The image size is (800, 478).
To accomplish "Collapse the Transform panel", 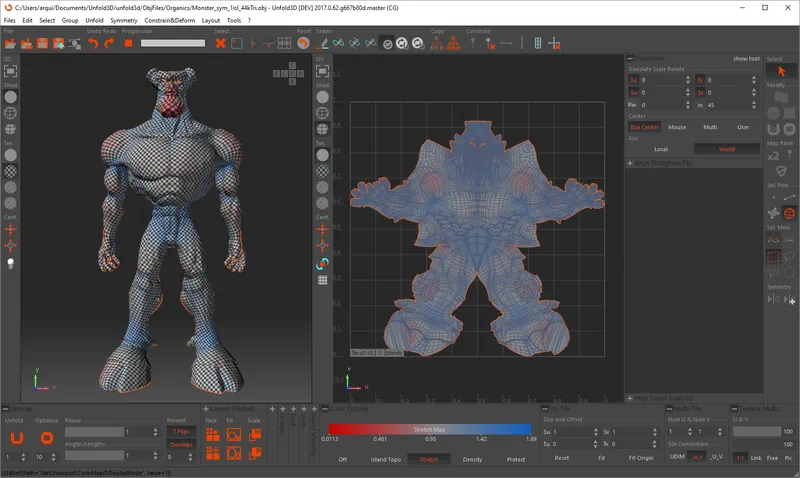I will (631, 58).
